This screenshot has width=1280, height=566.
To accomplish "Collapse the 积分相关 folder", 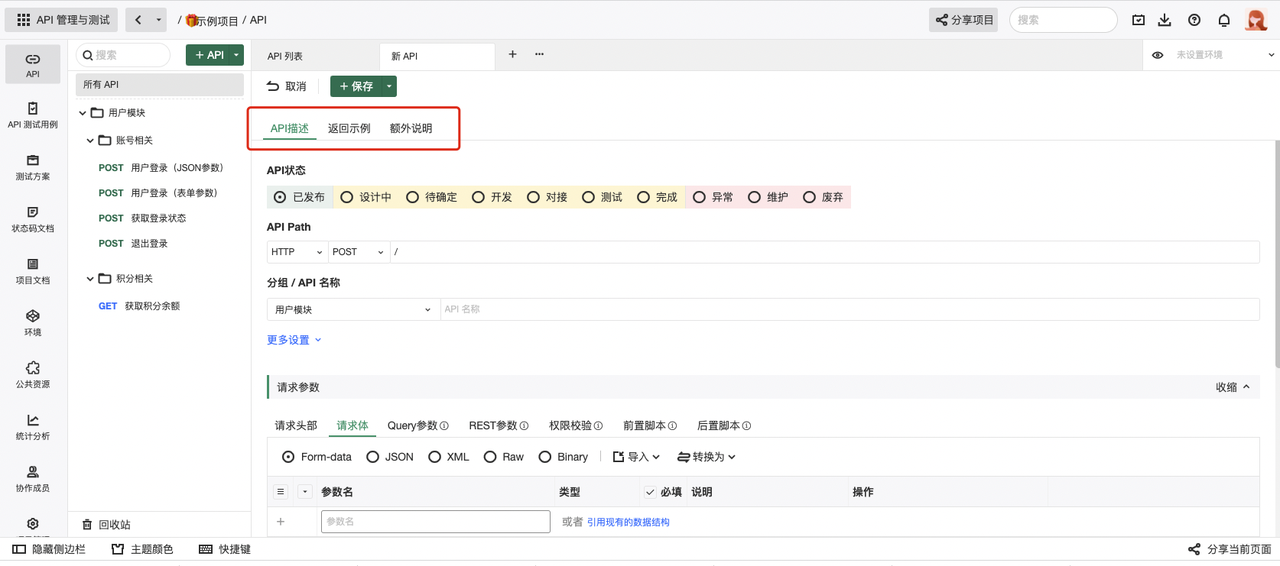I will (x=90, y=279).
